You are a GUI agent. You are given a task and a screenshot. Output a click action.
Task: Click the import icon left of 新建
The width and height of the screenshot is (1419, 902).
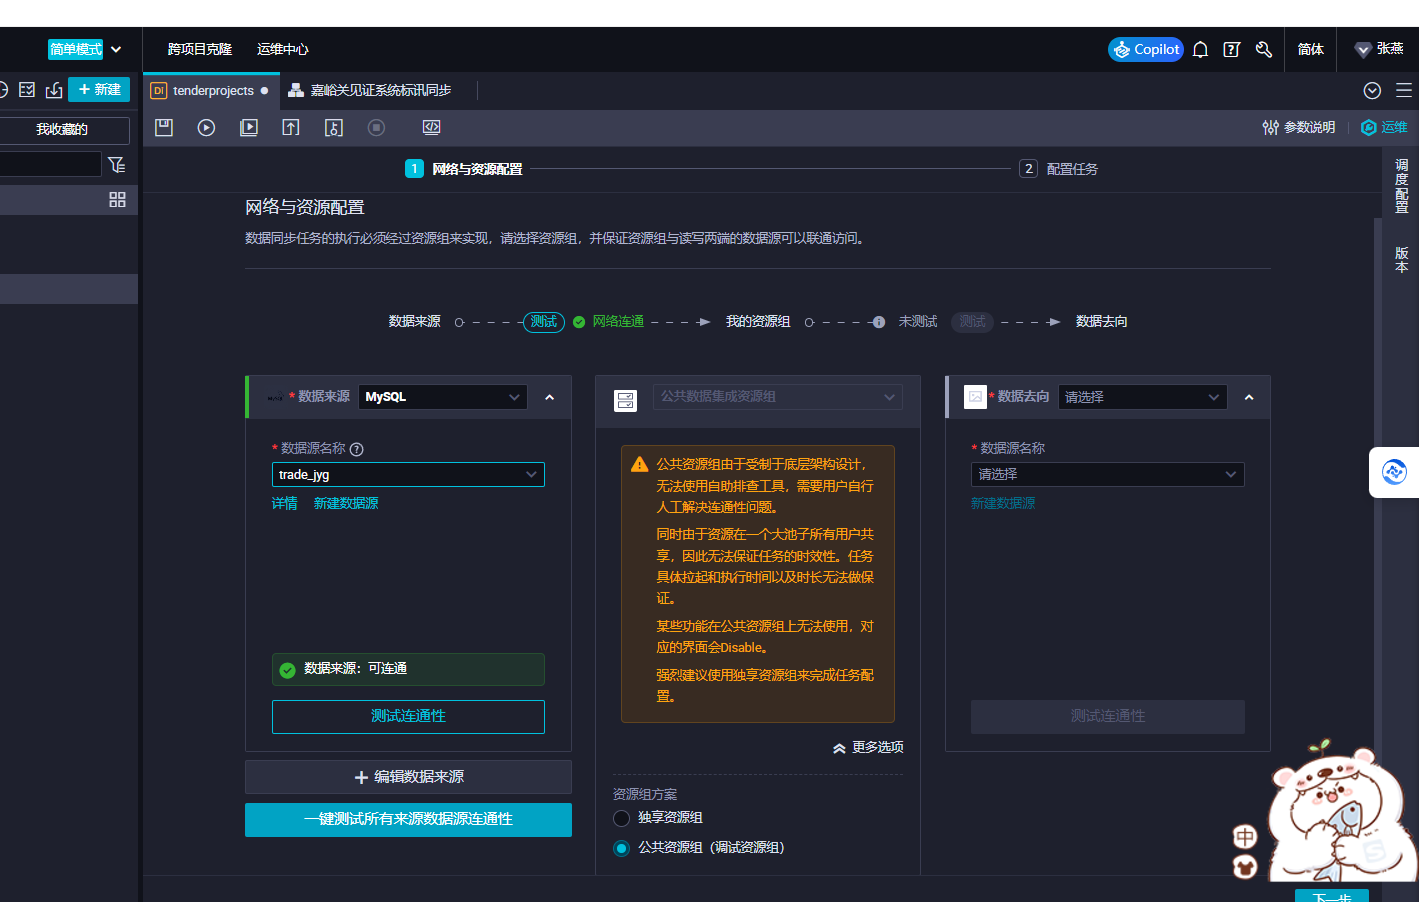point(54,90)
